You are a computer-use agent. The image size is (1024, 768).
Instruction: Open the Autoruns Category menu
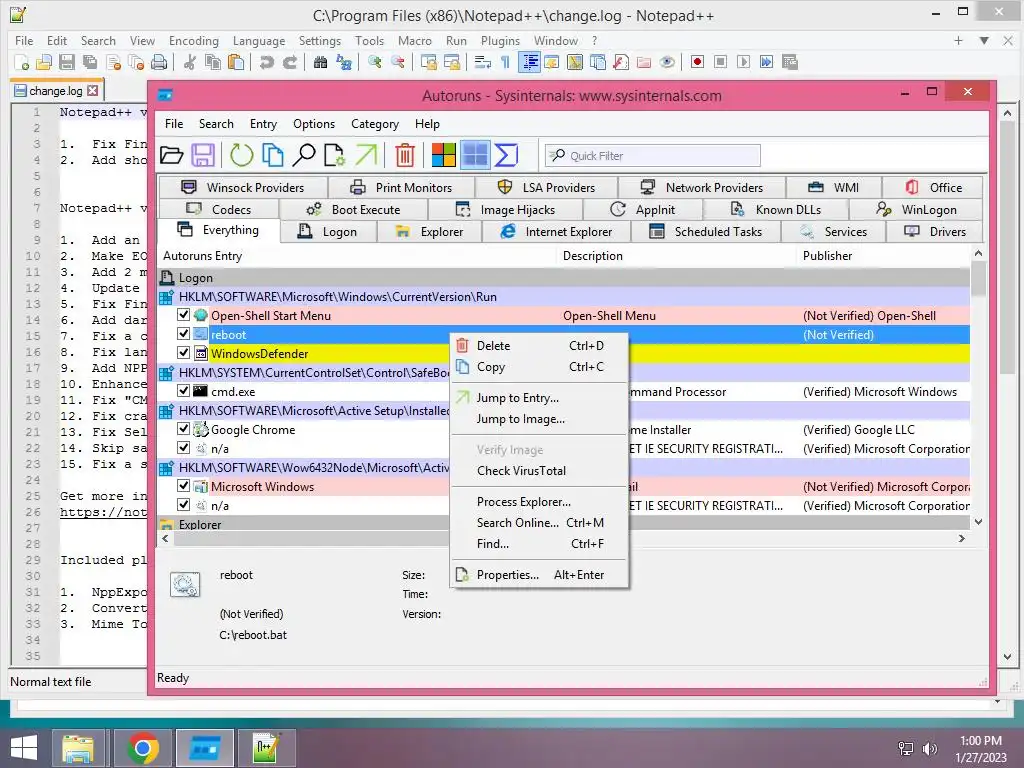pyautogui.click(x=375, y=124)
